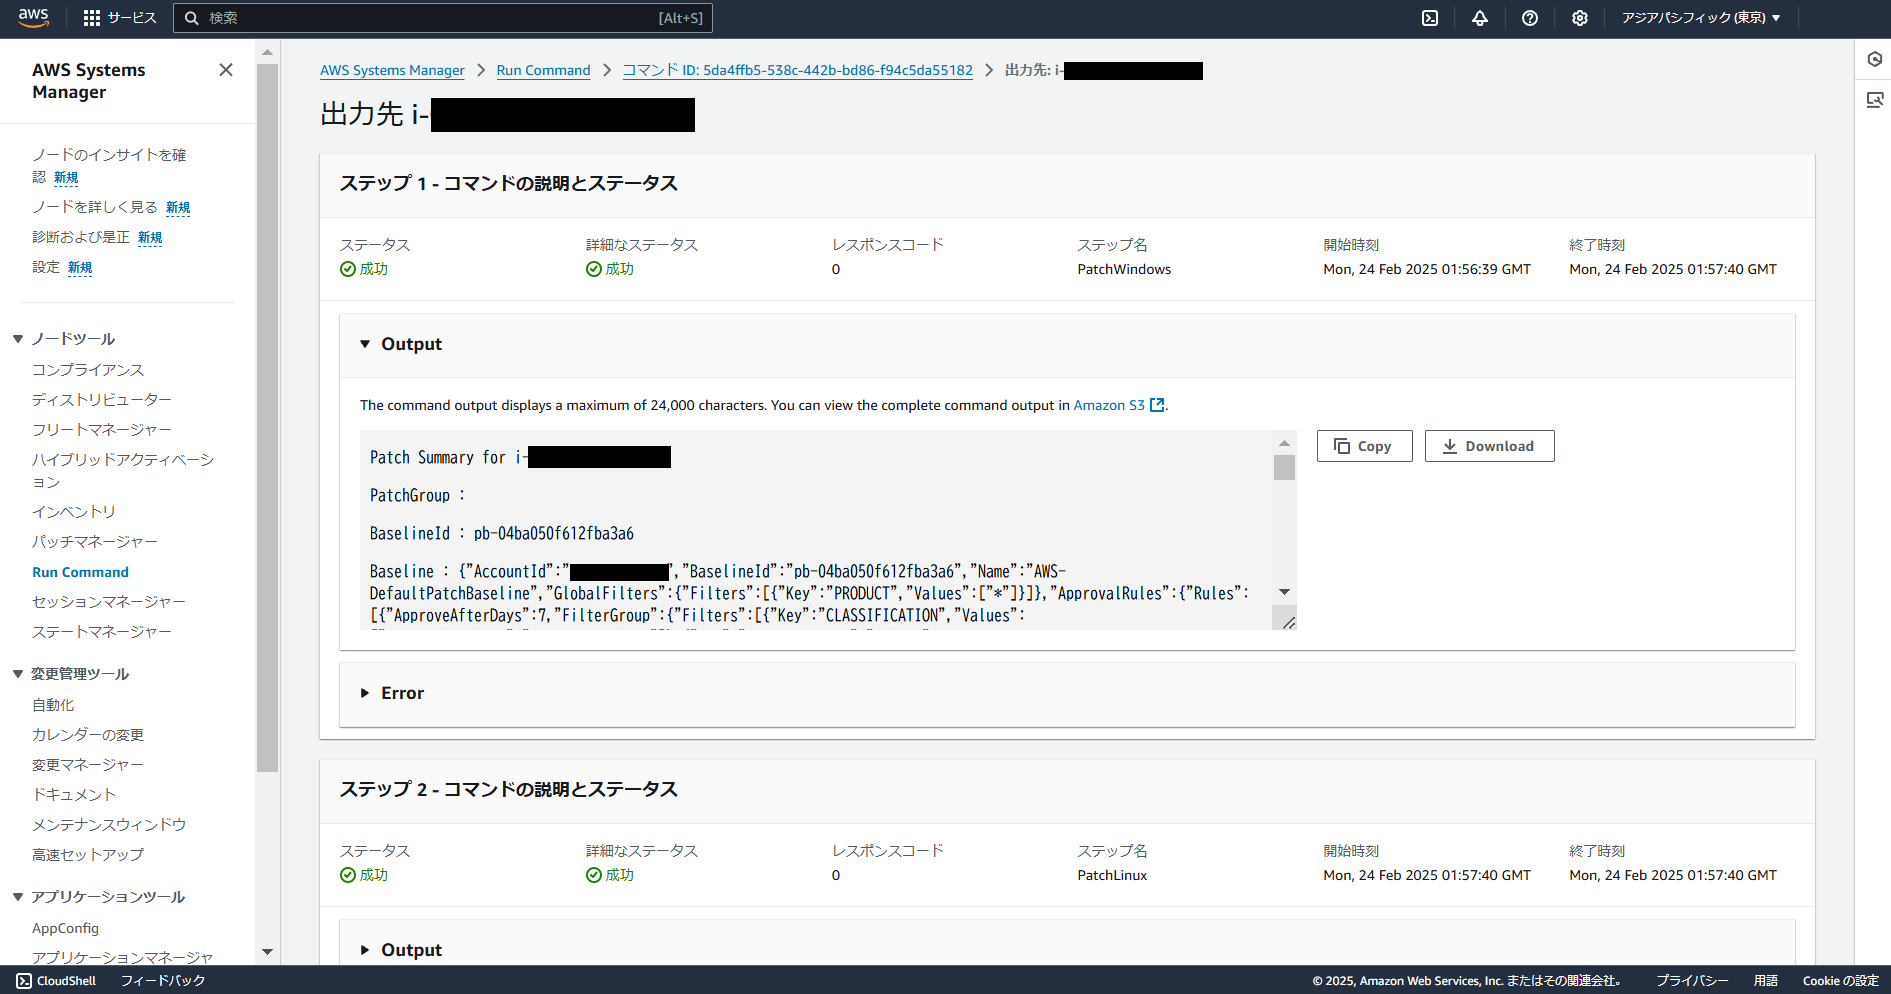
Task: Open the AWS services grid menu
Action: tap(91, 17)
